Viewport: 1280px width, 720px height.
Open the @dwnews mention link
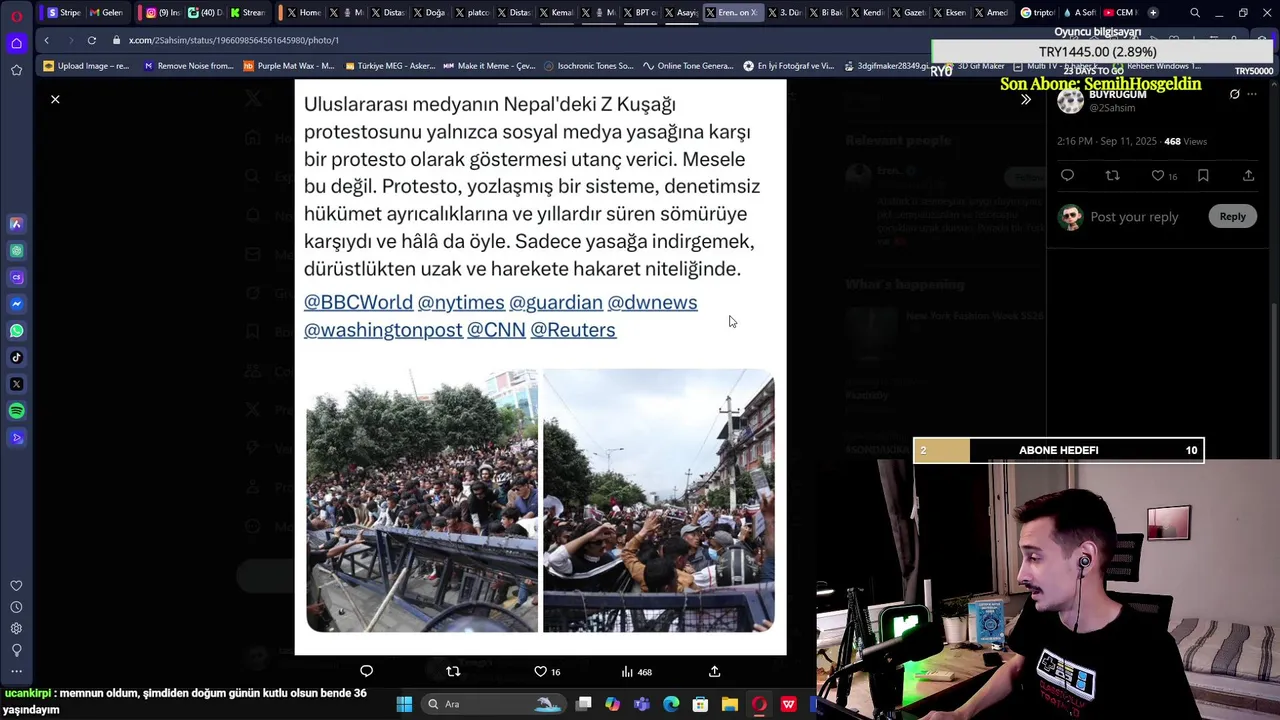[652, 302]
